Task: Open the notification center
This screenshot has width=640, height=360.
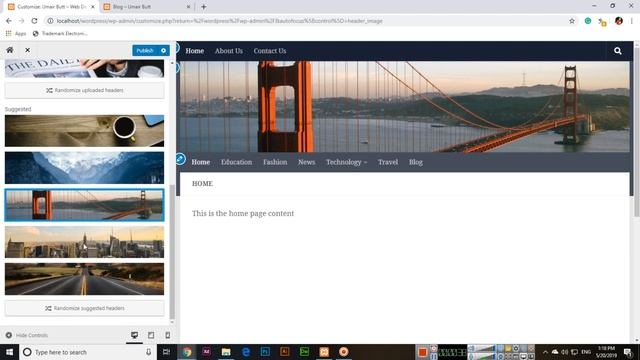Action: point(629,352)
